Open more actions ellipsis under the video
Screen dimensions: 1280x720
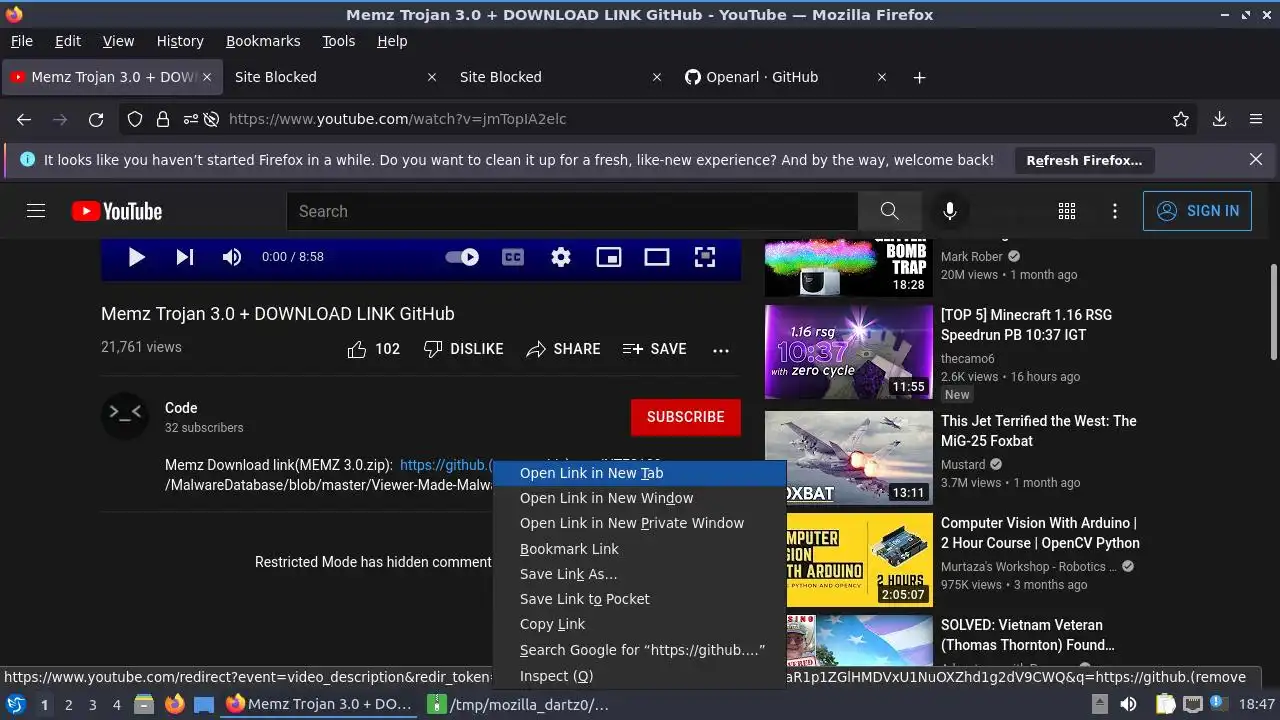coord(721,350)
